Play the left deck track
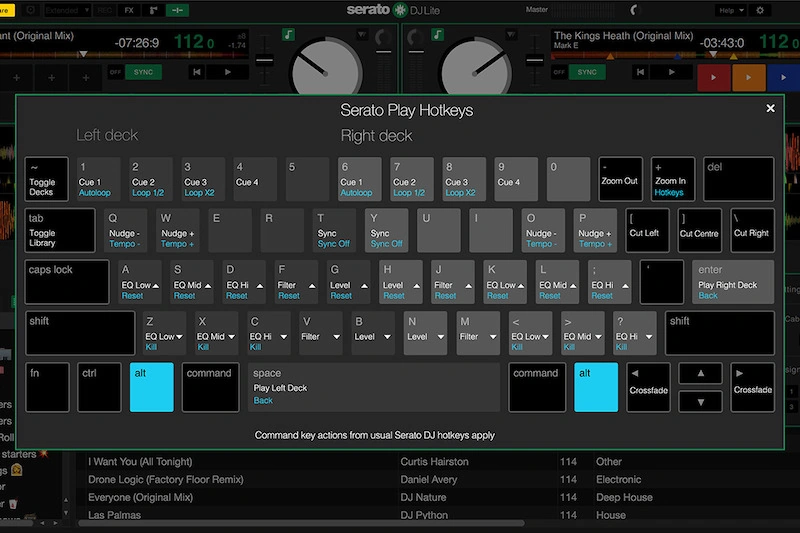This screenshot has width=800, height=533. pyautogui.click(x=228, y=72)
